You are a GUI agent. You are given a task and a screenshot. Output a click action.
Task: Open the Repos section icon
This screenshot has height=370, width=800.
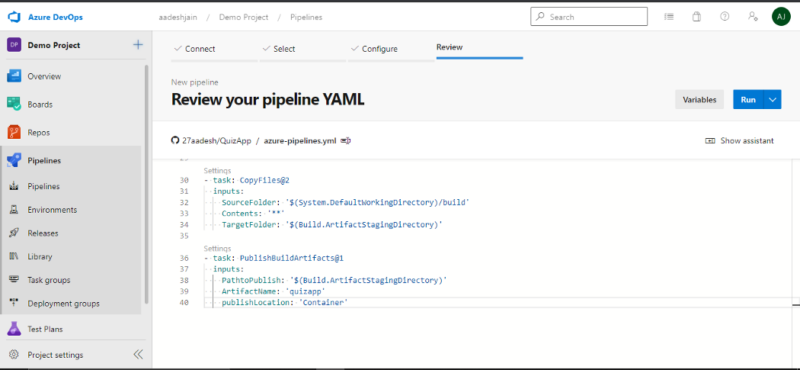tap(14, 132)
